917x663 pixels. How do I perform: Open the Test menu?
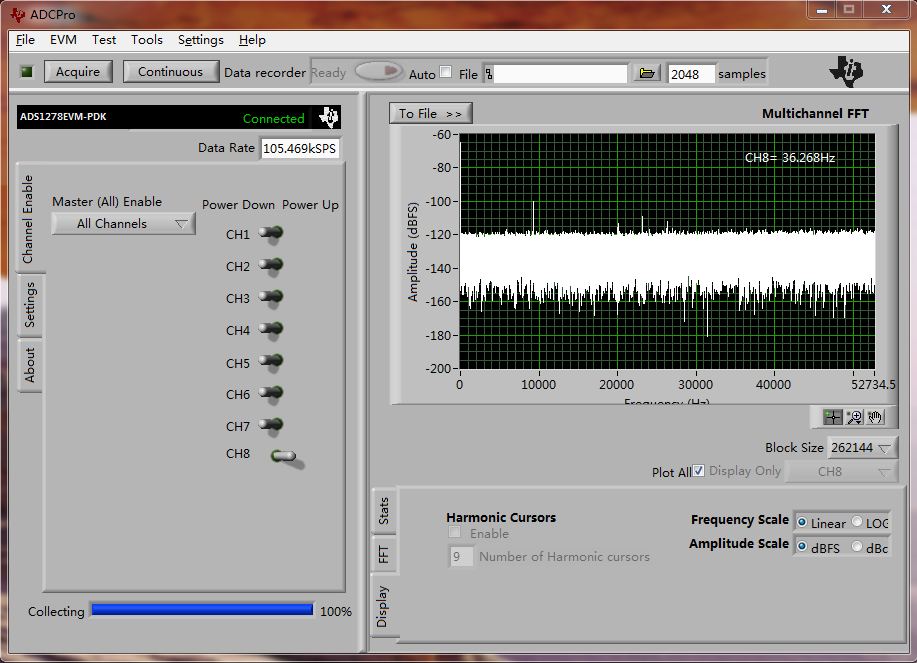point(104,40)
